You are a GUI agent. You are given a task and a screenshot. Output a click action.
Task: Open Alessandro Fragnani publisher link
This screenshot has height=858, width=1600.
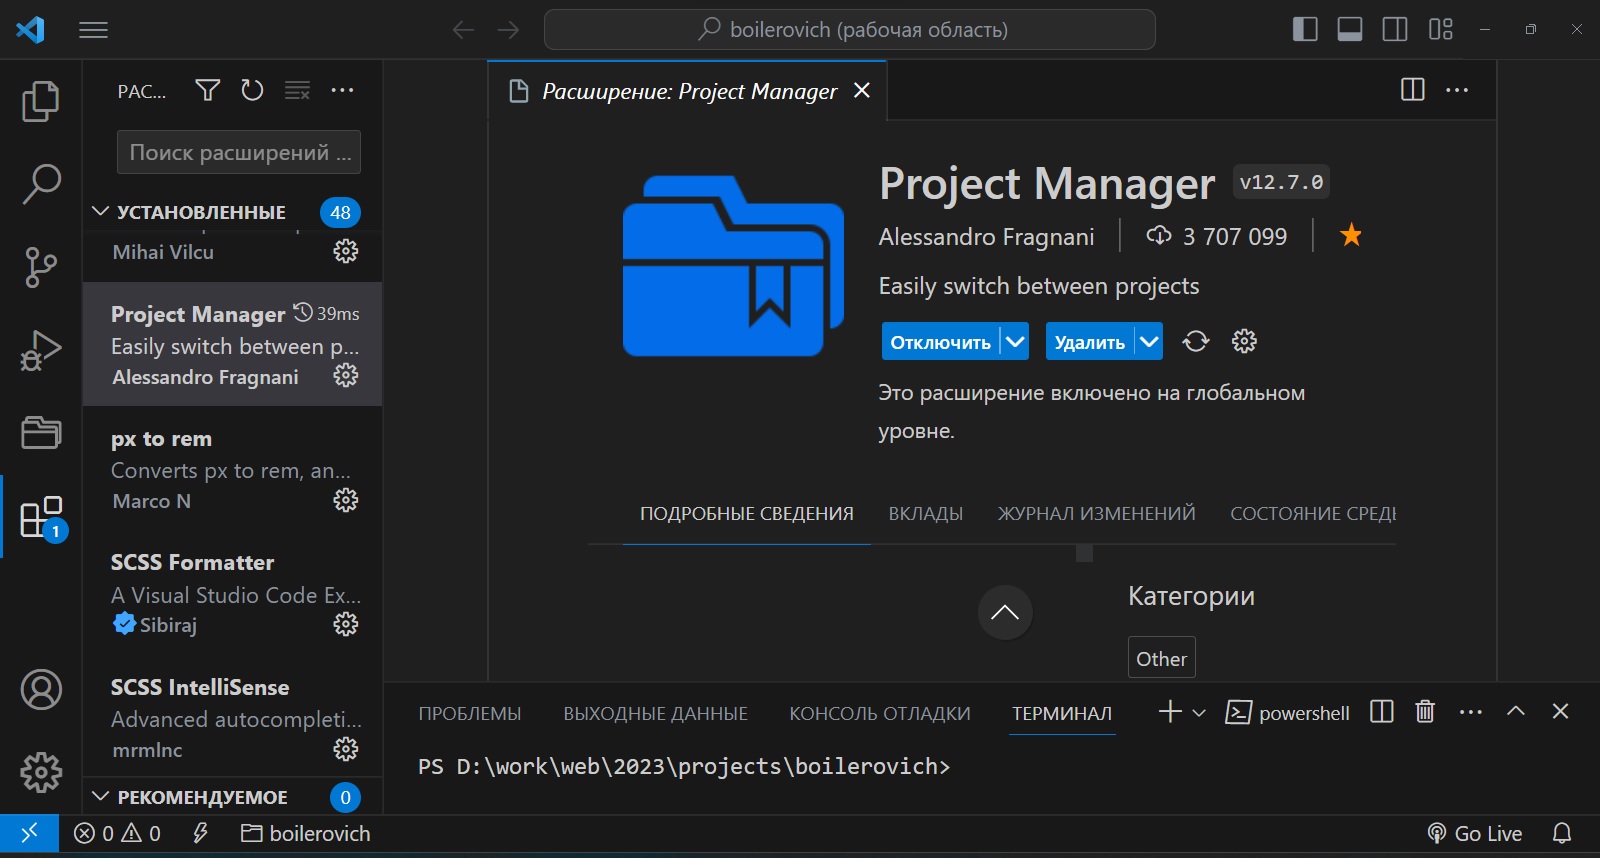tap(987, 237)
